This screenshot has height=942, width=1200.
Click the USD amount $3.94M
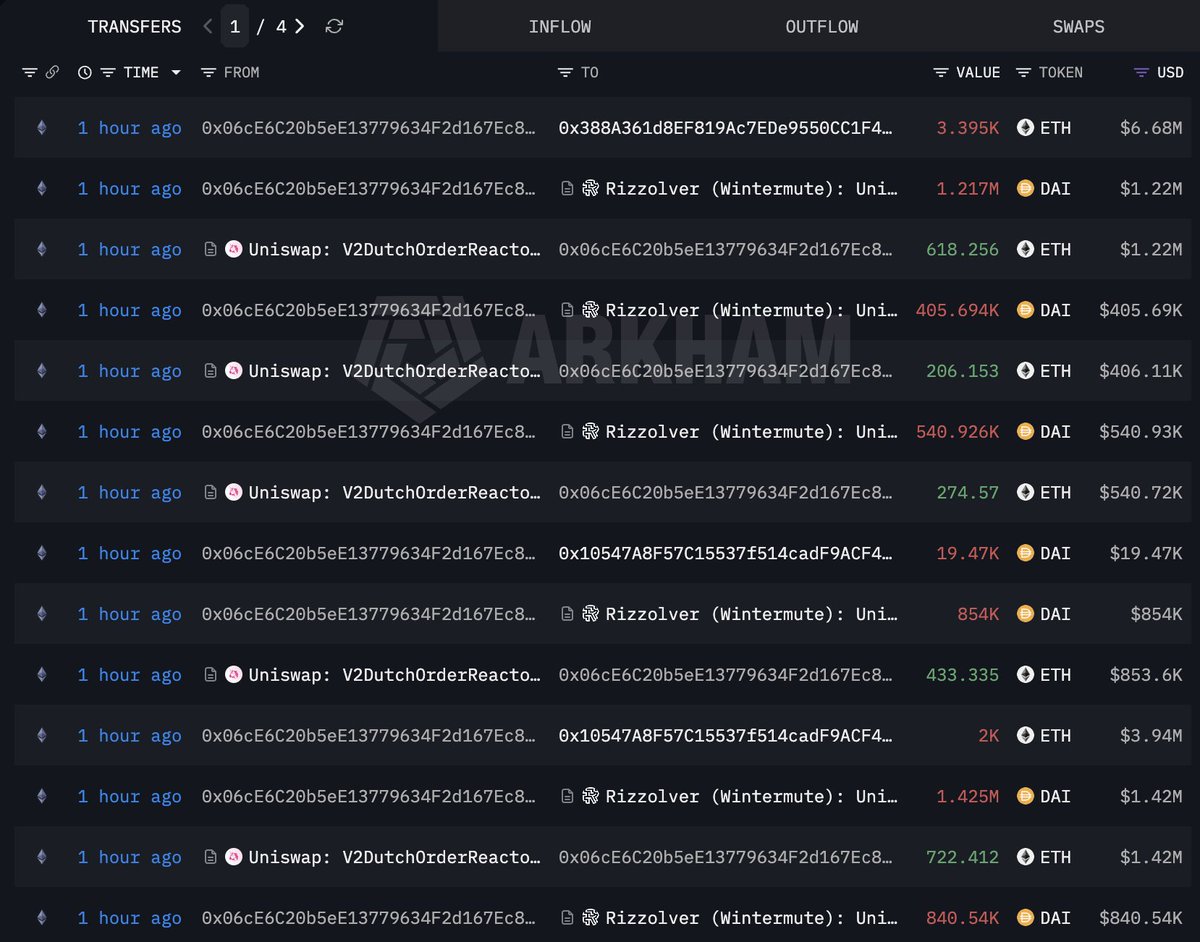1151,735
